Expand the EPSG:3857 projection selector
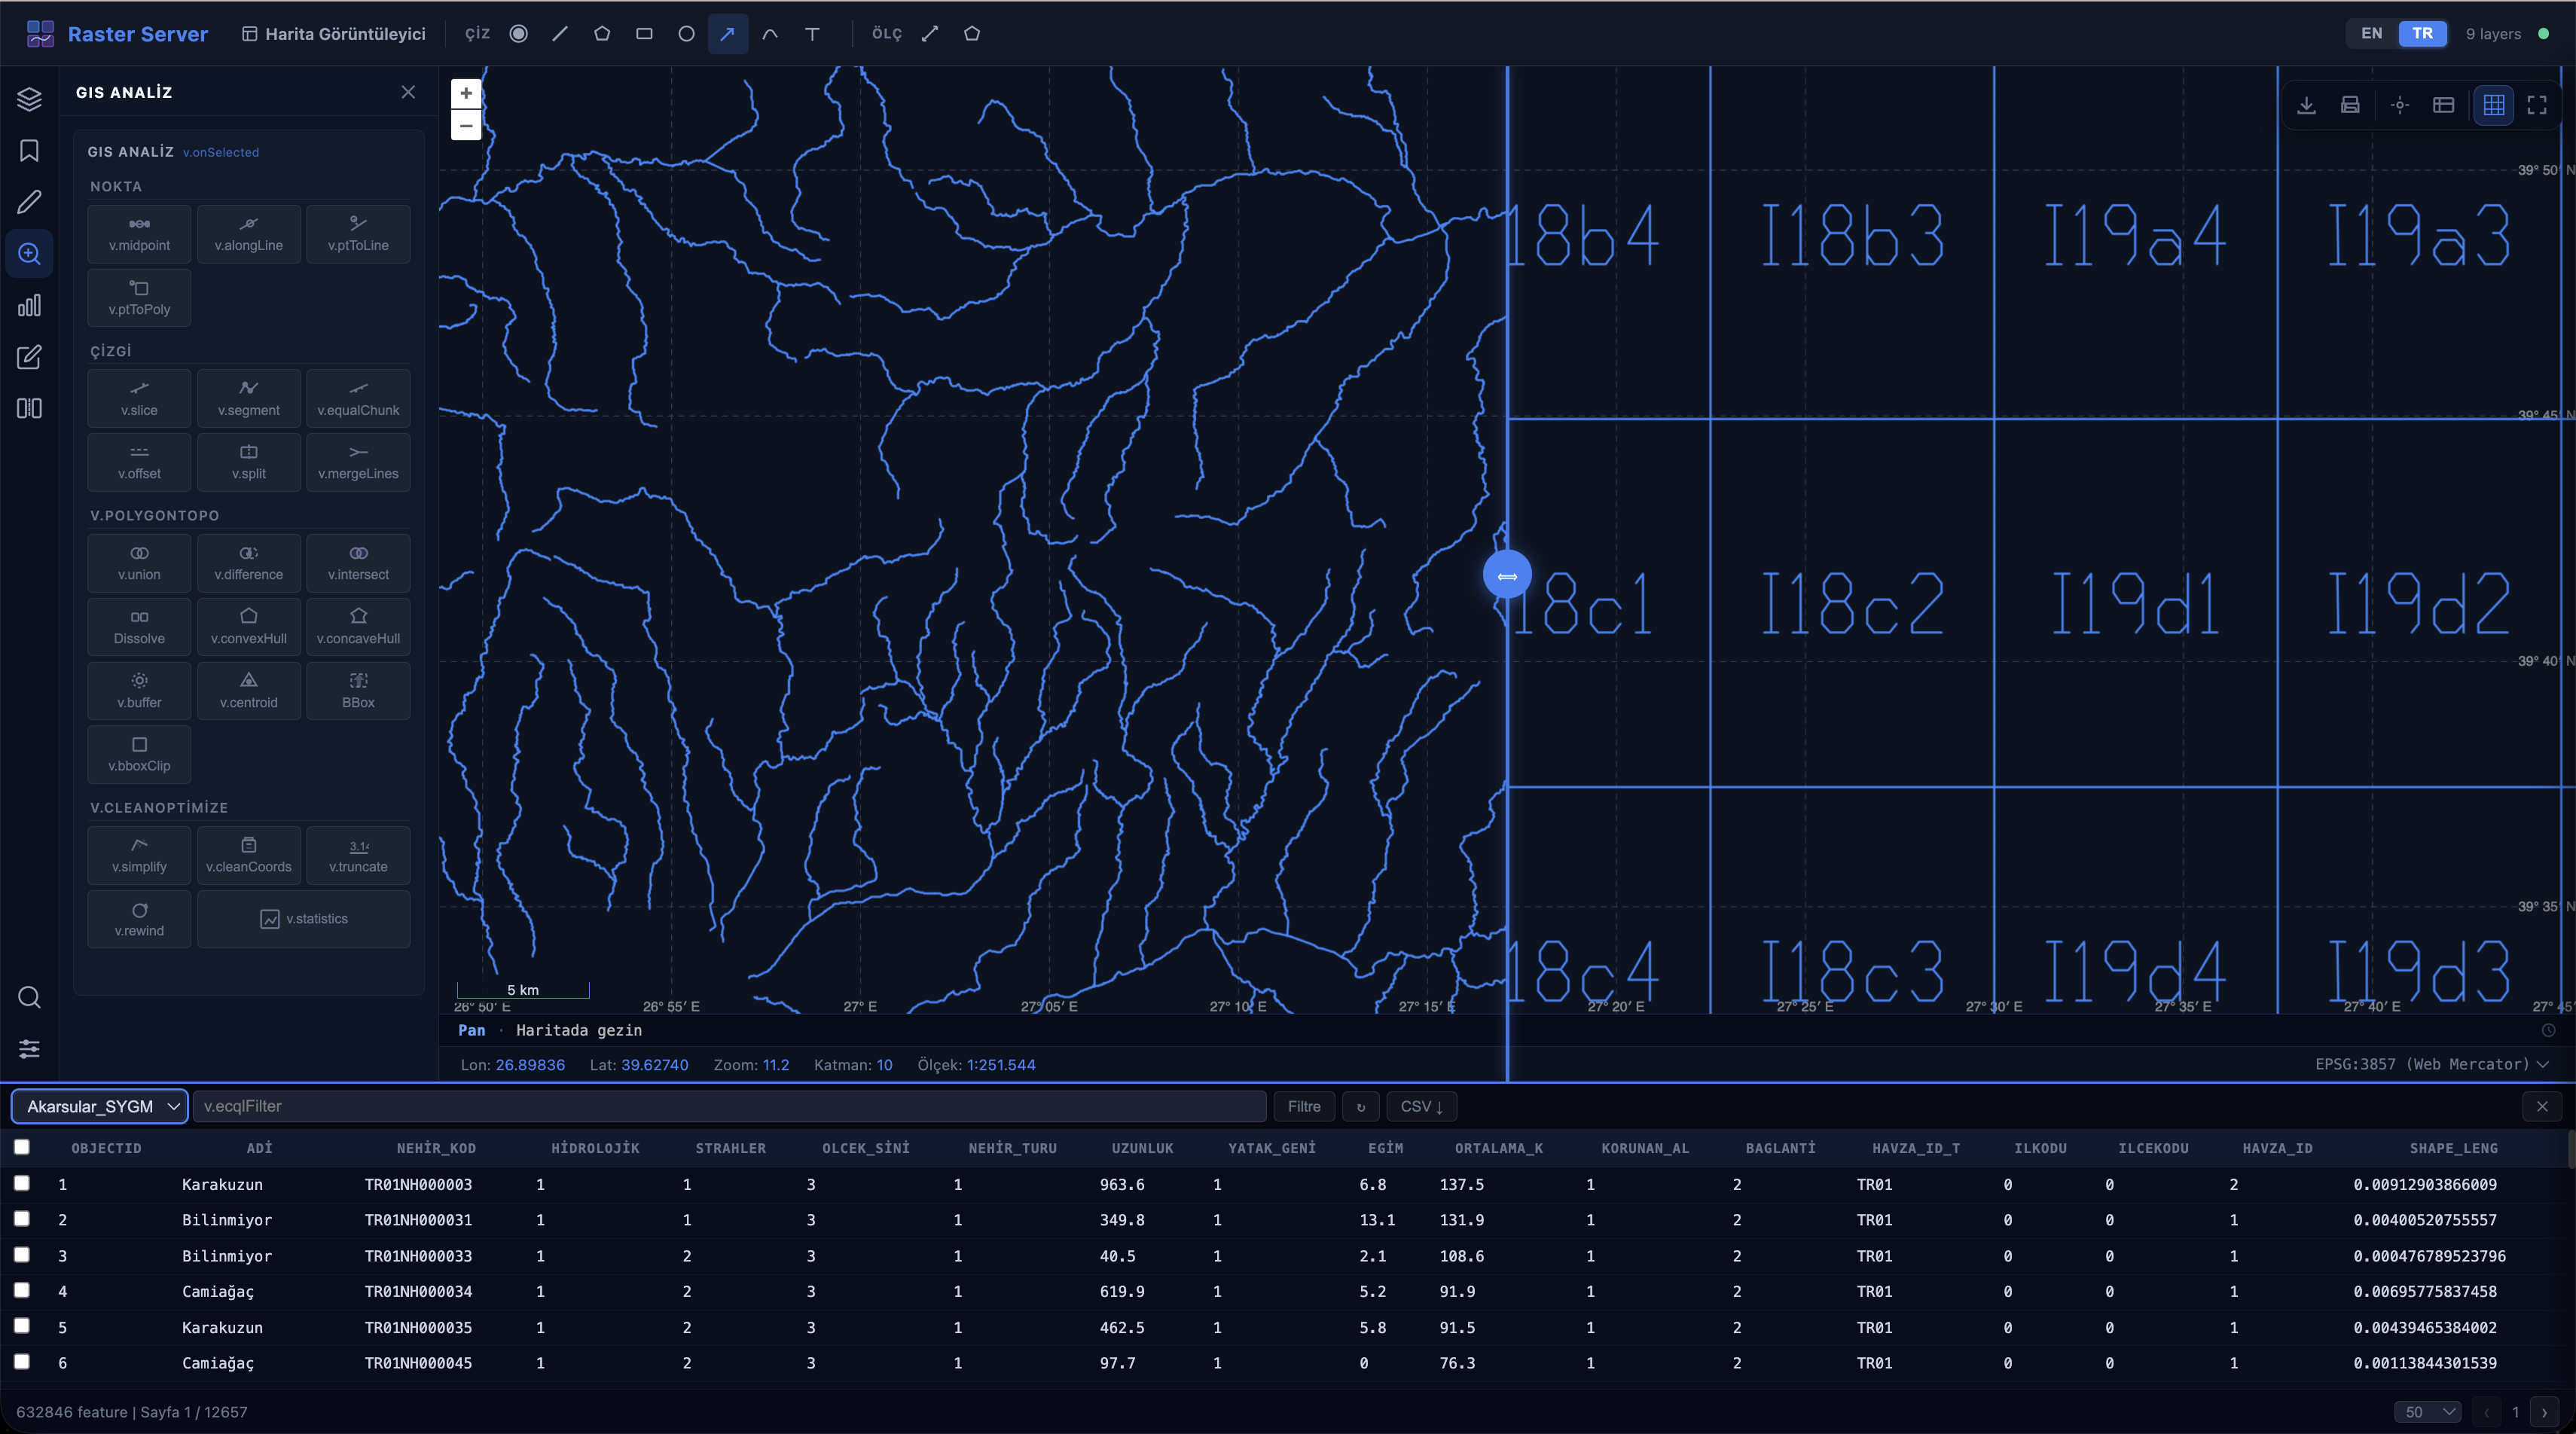Screen dimensions: 2576x1434 [2431, 1064]
